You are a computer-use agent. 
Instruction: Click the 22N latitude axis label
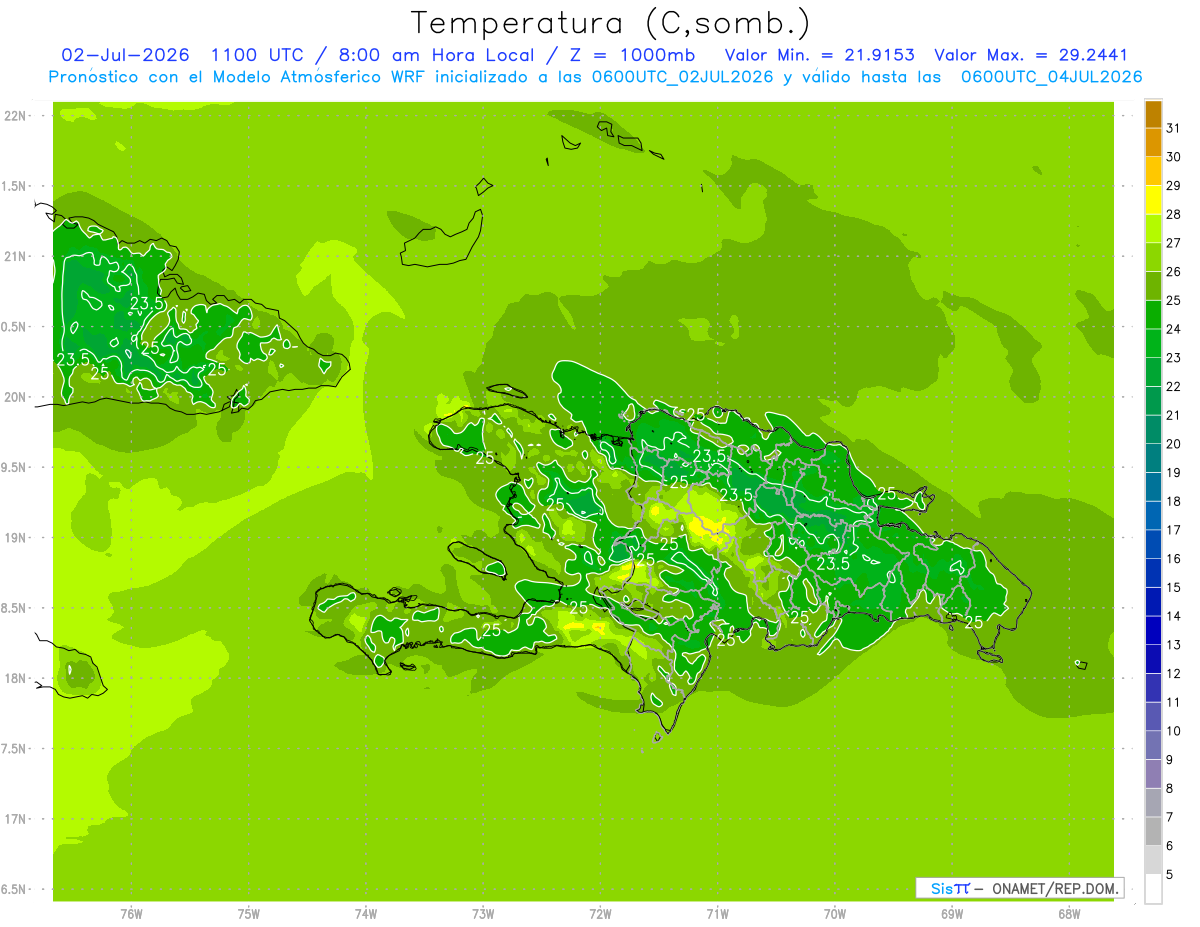(14, 116)
